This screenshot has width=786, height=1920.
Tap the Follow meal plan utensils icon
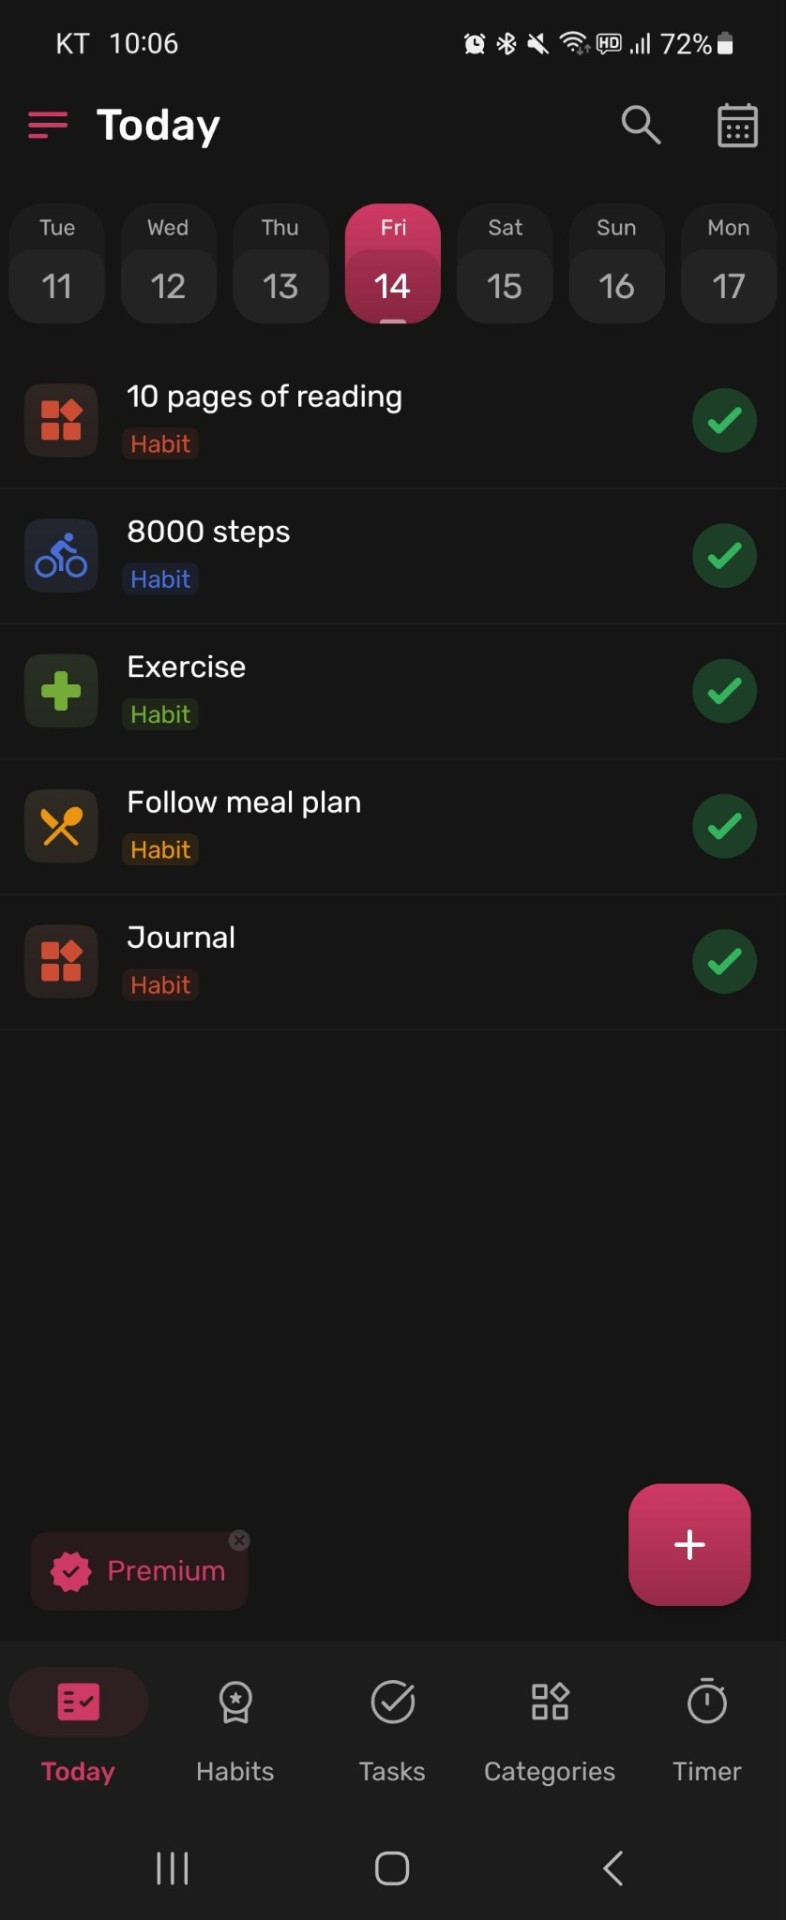pos(61,826)
